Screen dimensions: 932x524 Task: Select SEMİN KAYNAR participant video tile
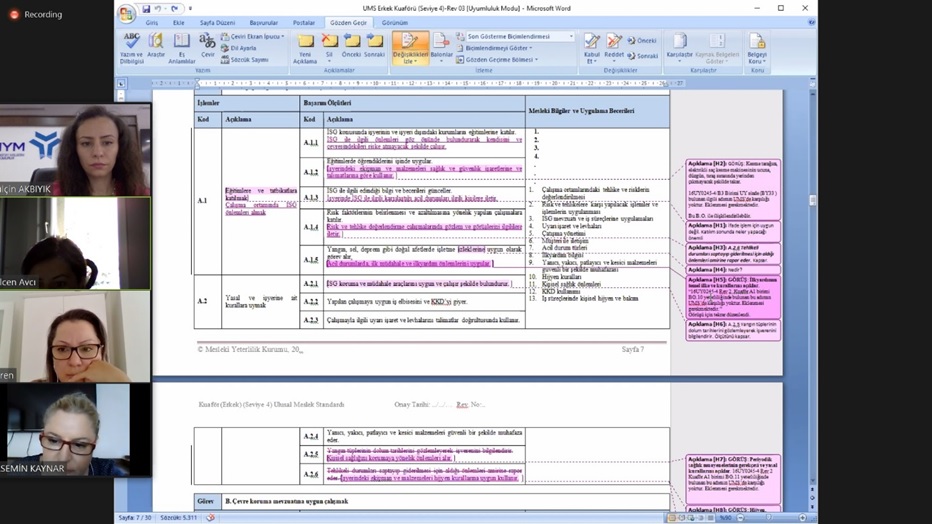(75, 429)
